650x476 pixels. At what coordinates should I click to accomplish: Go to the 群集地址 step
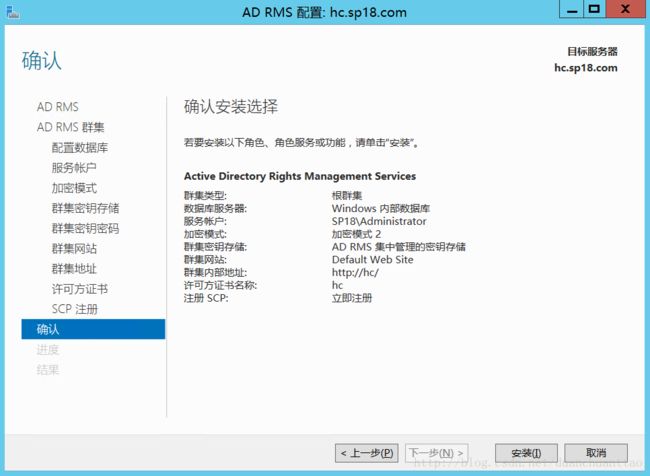point(74,269)
